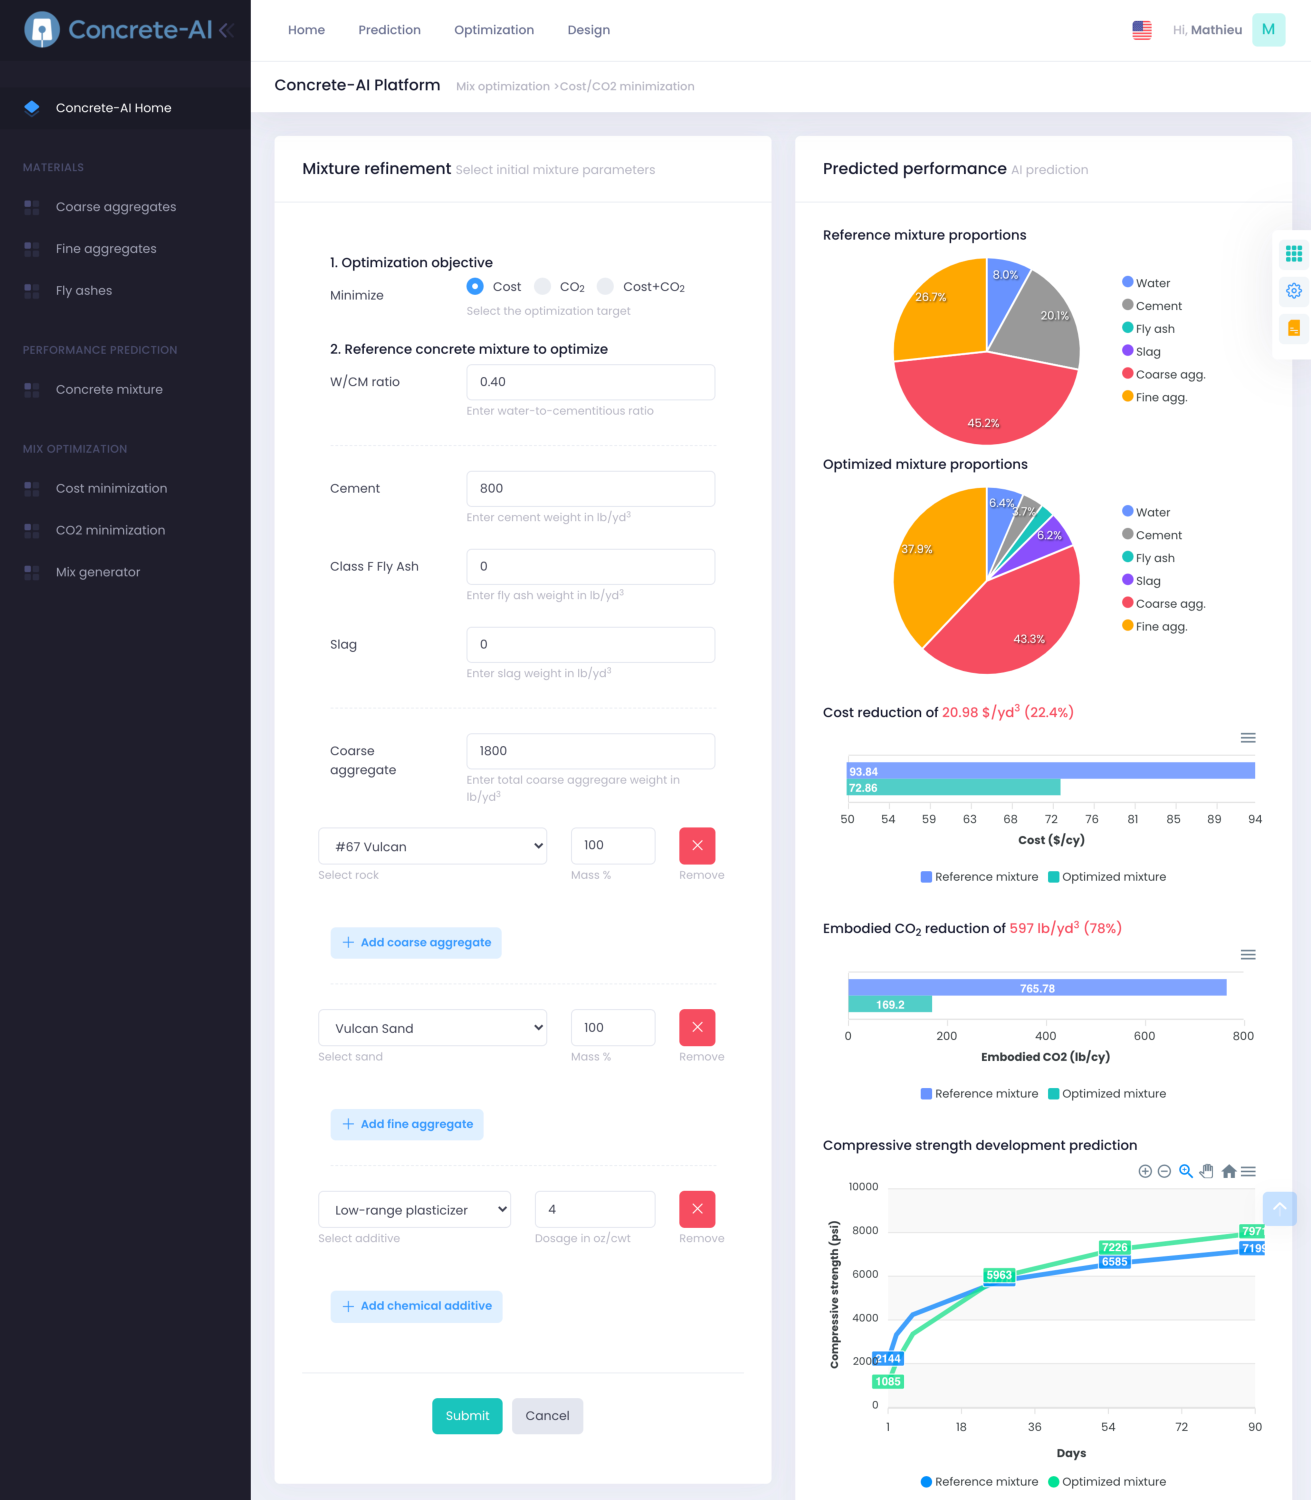This screenshot has width=1311, height=1500.
Task: Click the Cancel button
Action: tap(547, 1416)
